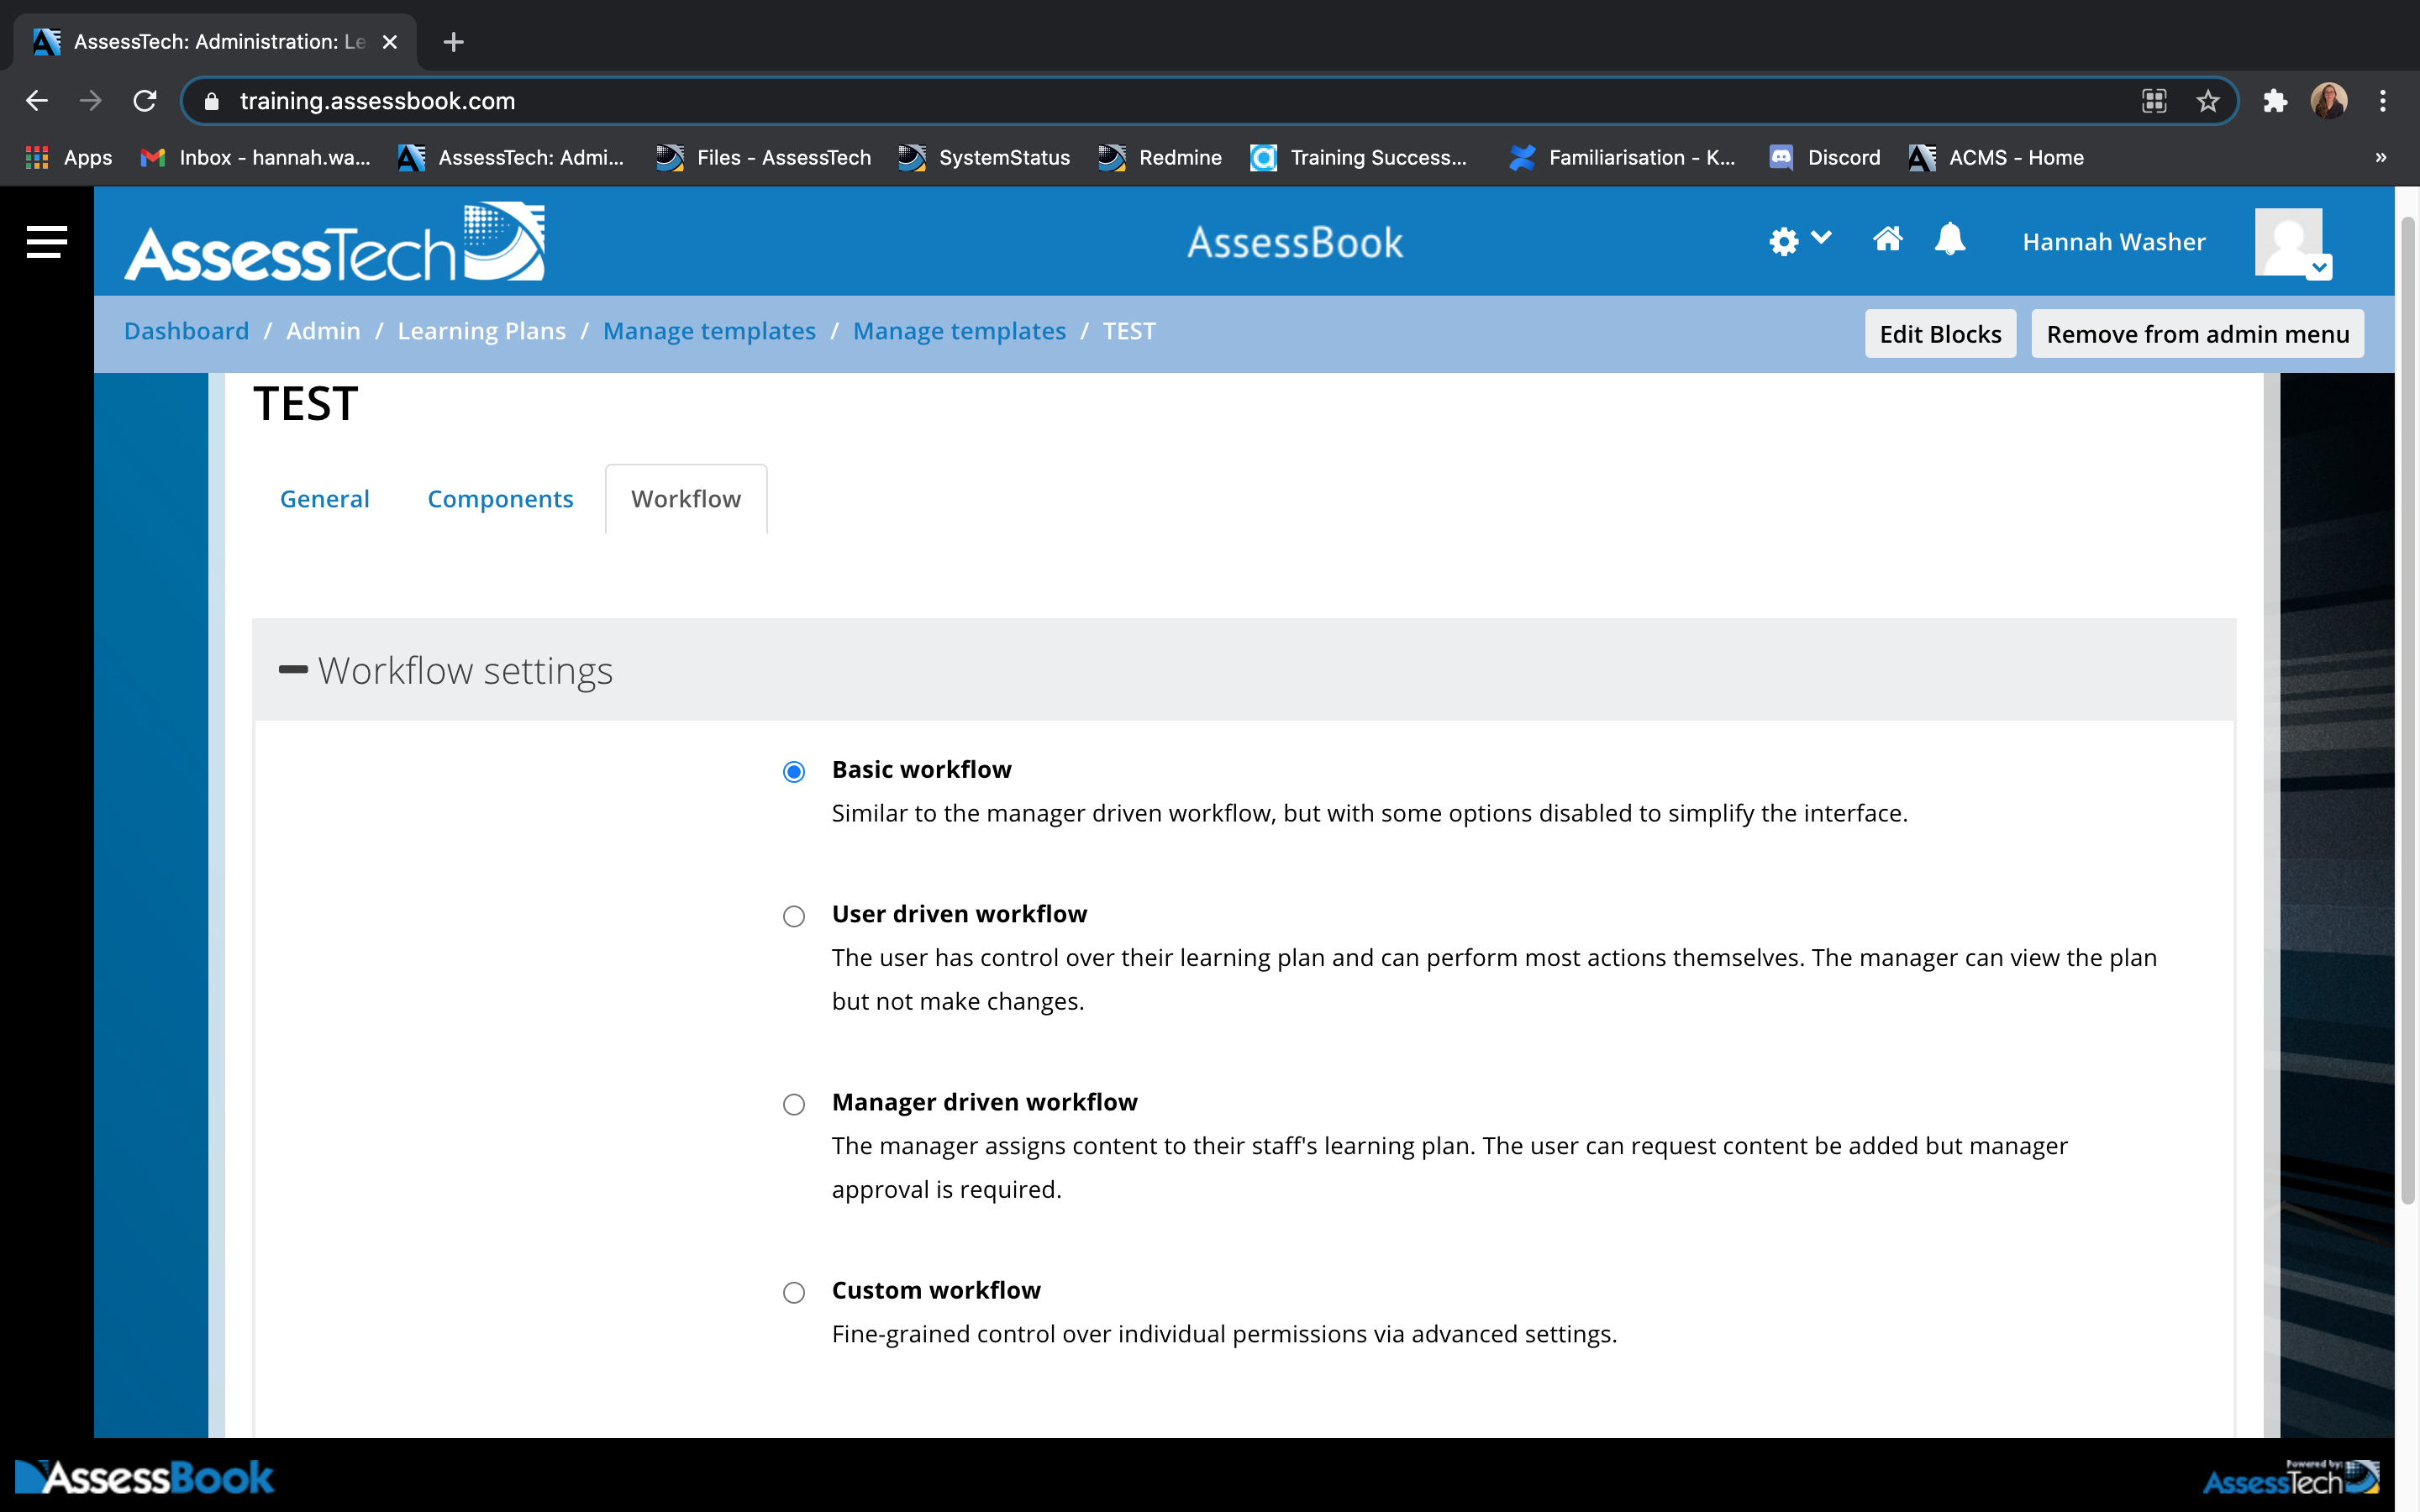This screenshot has width=2420, height=1512.
Task: Go to Admin breadcrumb
Action: tap(323, 331)
